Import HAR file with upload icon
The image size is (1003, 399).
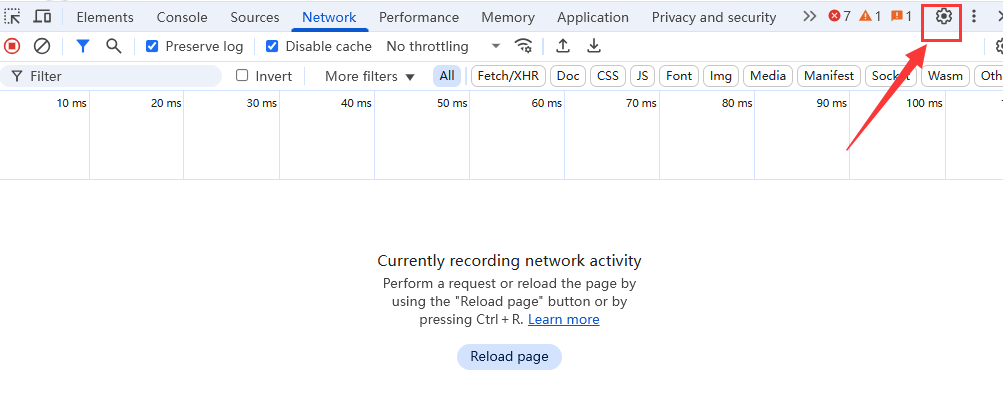(x=562, y=46)
